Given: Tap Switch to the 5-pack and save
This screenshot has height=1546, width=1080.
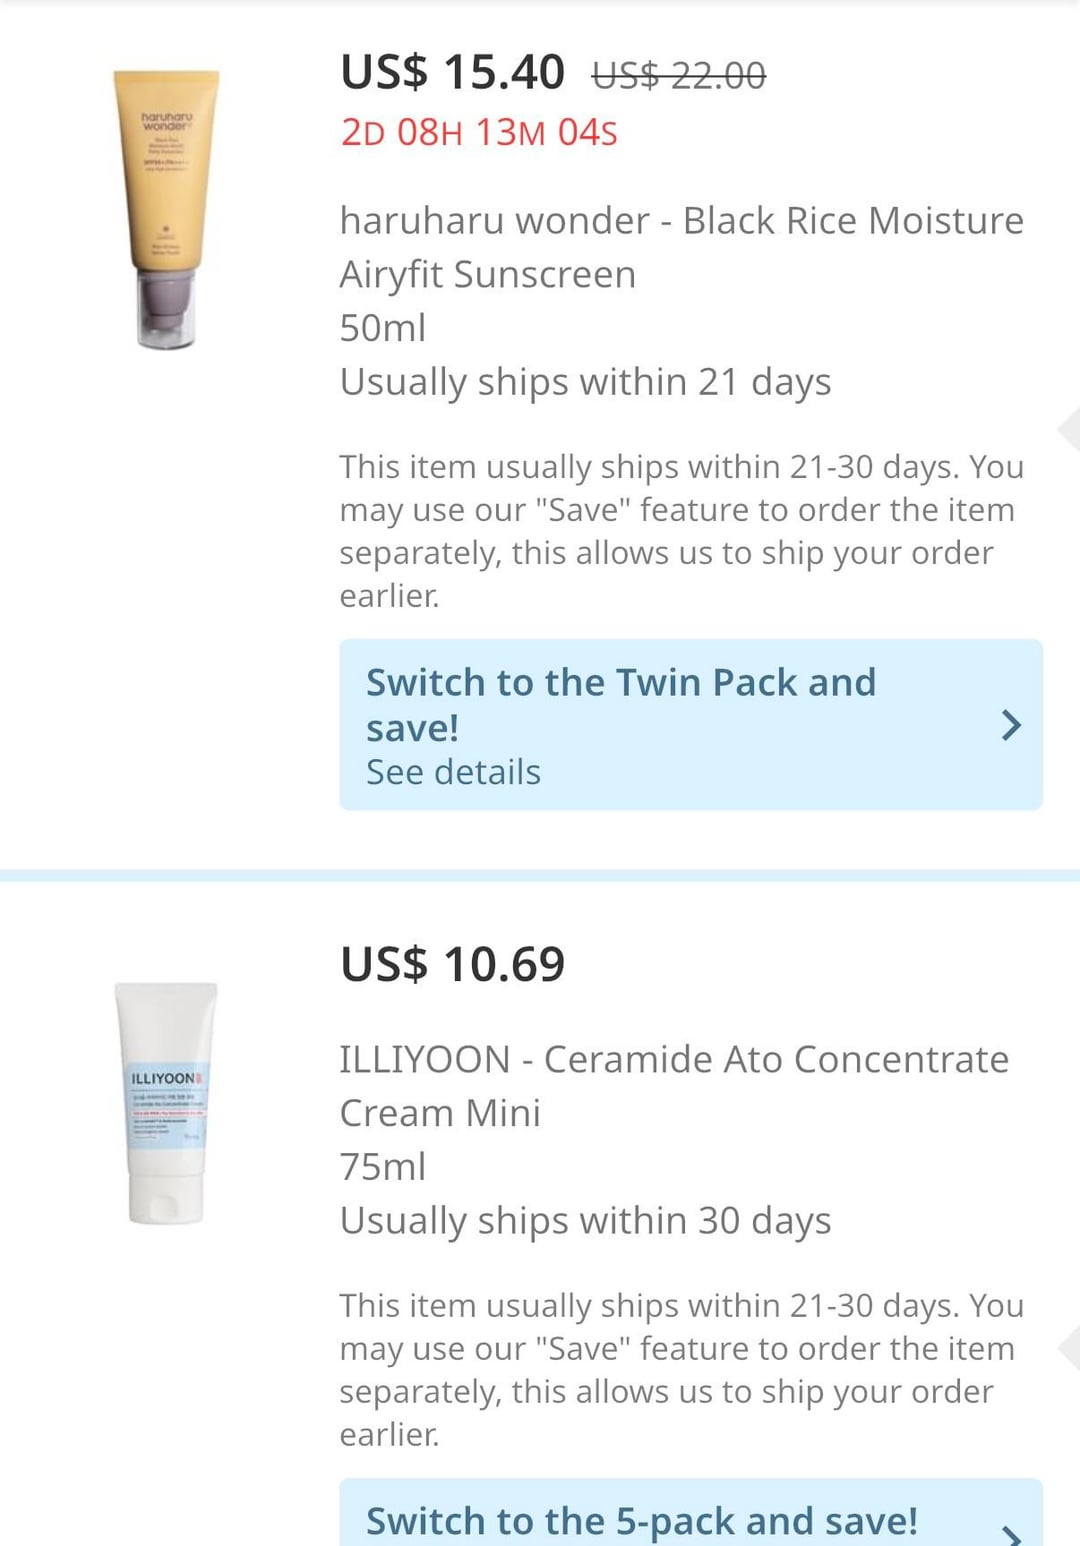Looking at the screenshot, I should [x=641, y=1521].
